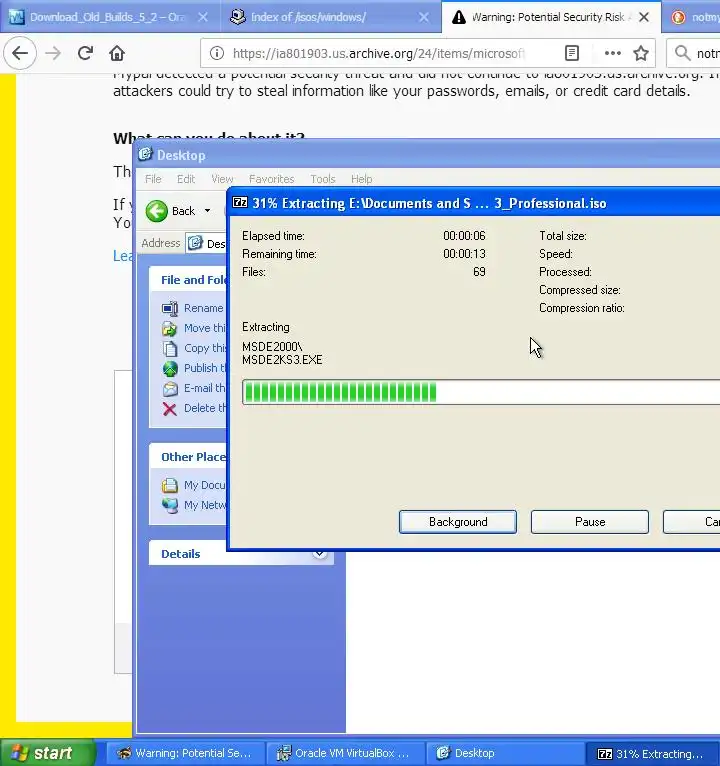Click the green extraction progress bar
The image size is (720, 766).
pyautogui.click(x=481, y=392)
